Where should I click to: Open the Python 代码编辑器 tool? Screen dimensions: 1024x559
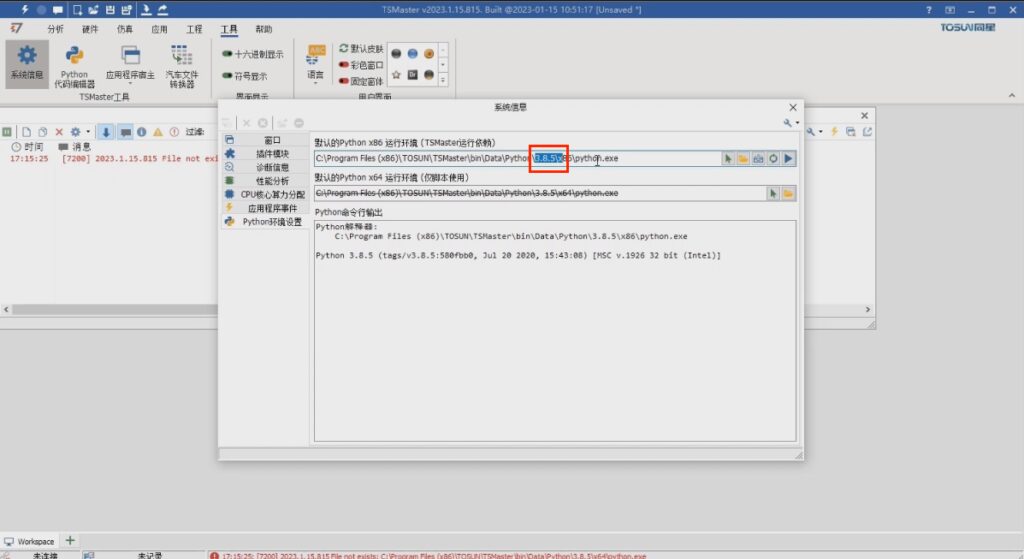click(x=74, y=63)
